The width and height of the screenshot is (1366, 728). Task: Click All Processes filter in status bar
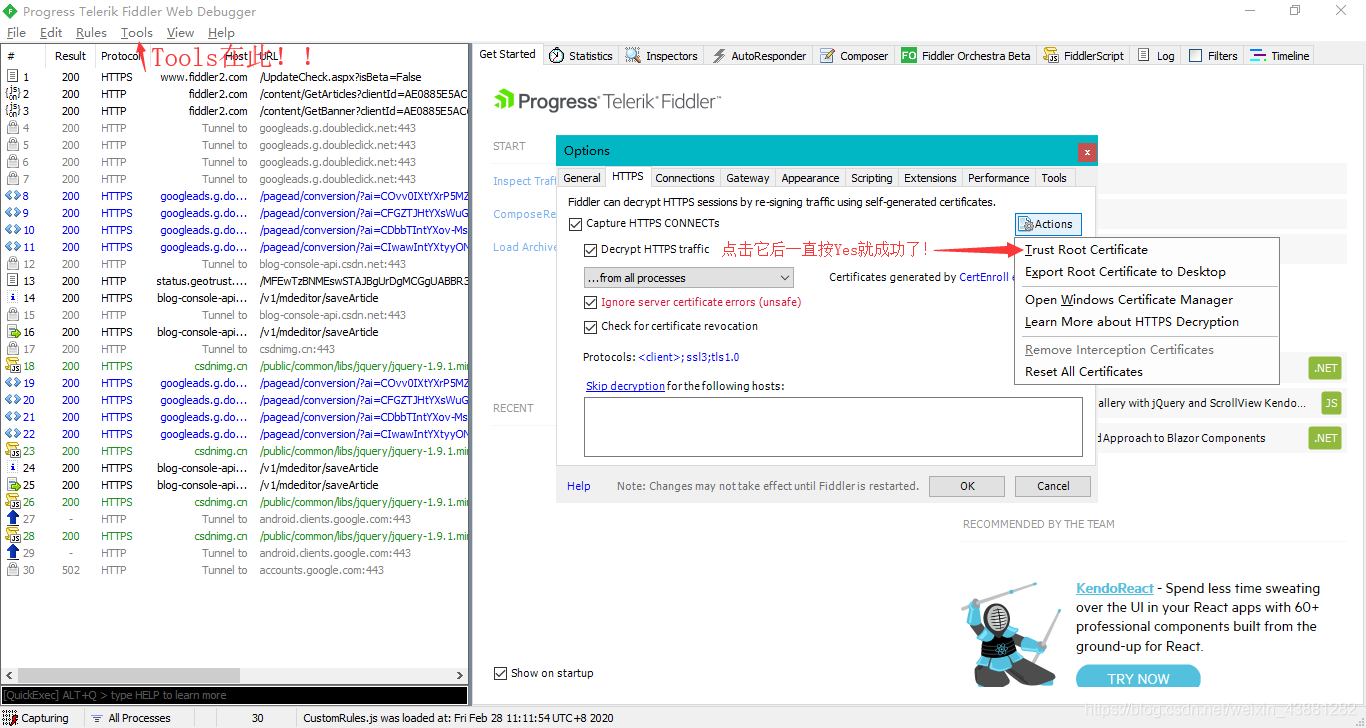pos(130,718)
